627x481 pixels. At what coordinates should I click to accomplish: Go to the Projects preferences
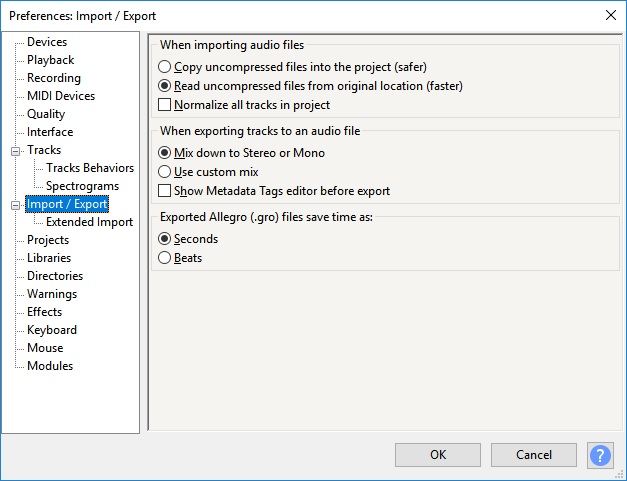48,240
